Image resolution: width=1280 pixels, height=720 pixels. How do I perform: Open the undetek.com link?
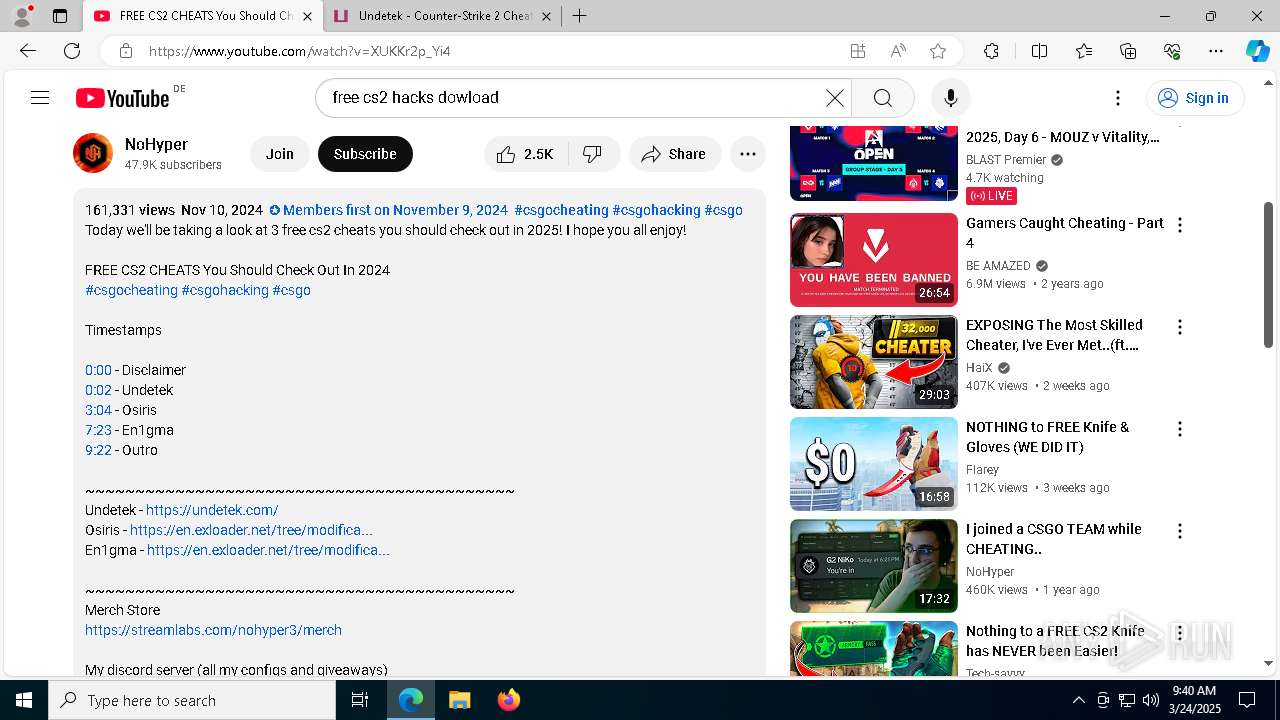point(212,510)
